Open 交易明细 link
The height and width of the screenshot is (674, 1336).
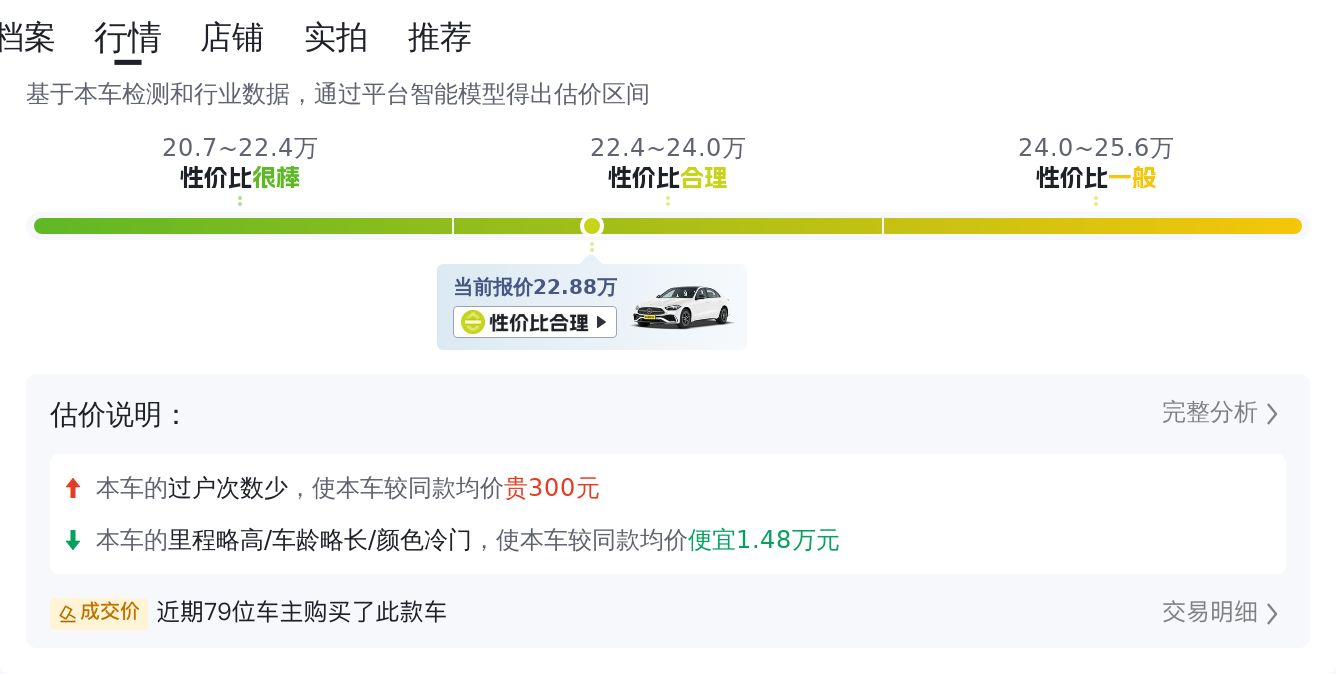(1209, 612)
